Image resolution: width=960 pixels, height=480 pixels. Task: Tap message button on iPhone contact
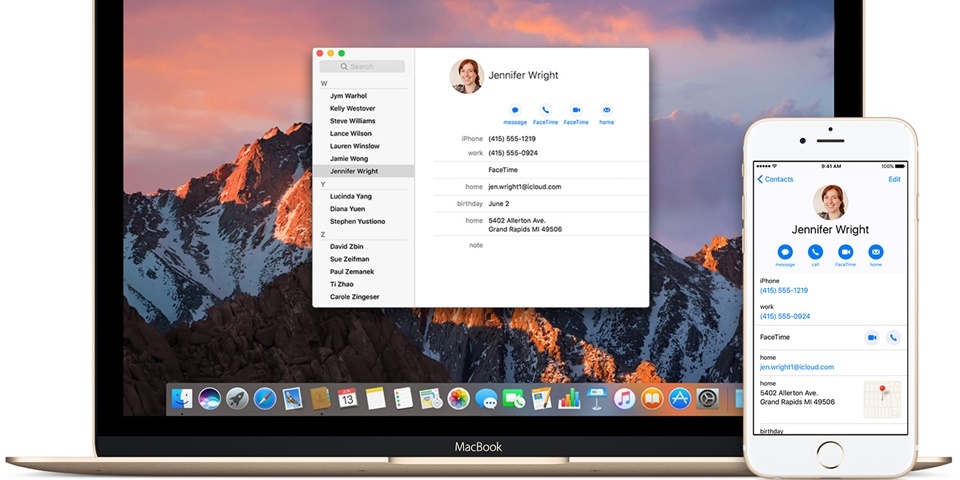pyautogui.click(x=785, y=252)
